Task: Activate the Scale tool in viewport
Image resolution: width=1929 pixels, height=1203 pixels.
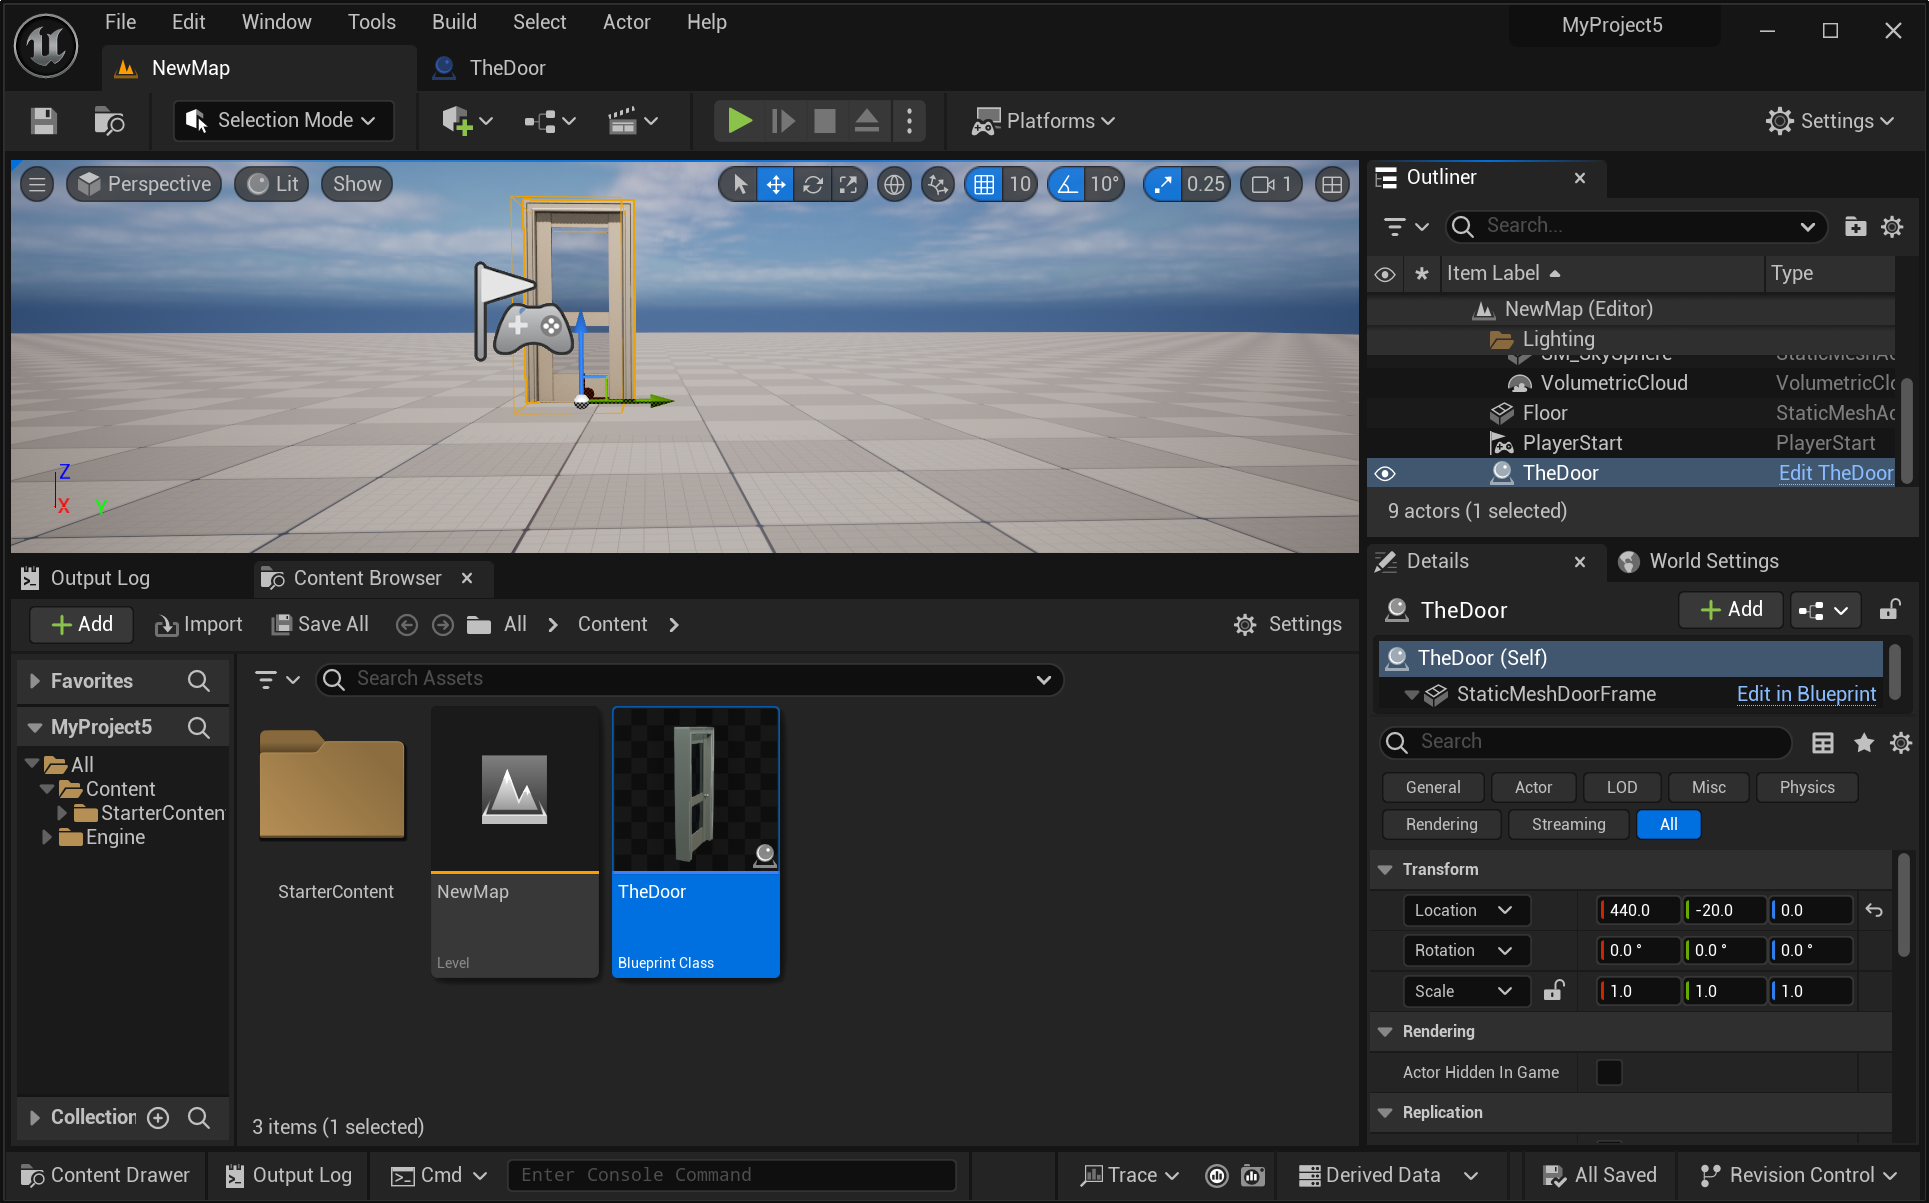Action: click(849, 184)
